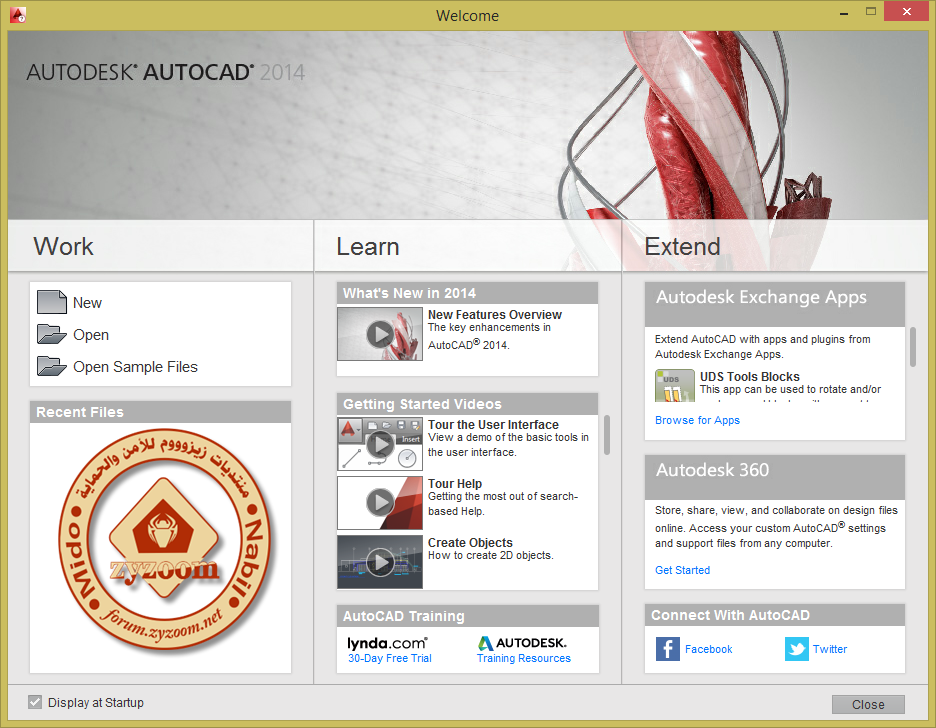Click the Facebook text link

coord(709,649)
